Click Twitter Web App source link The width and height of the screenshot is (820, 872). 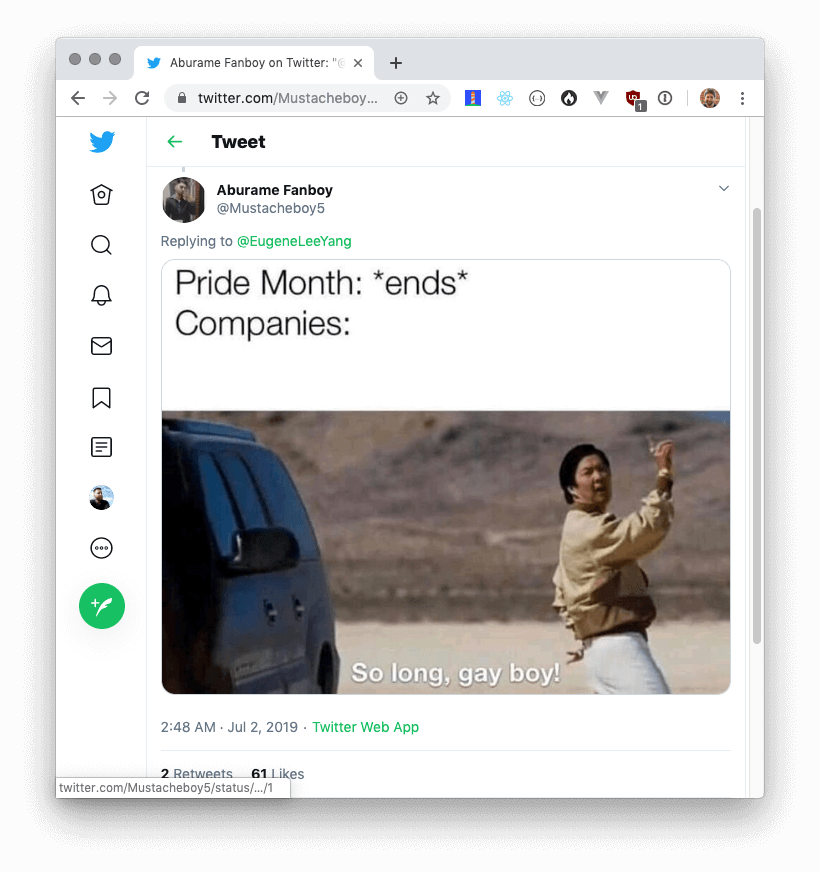point(365,727)
